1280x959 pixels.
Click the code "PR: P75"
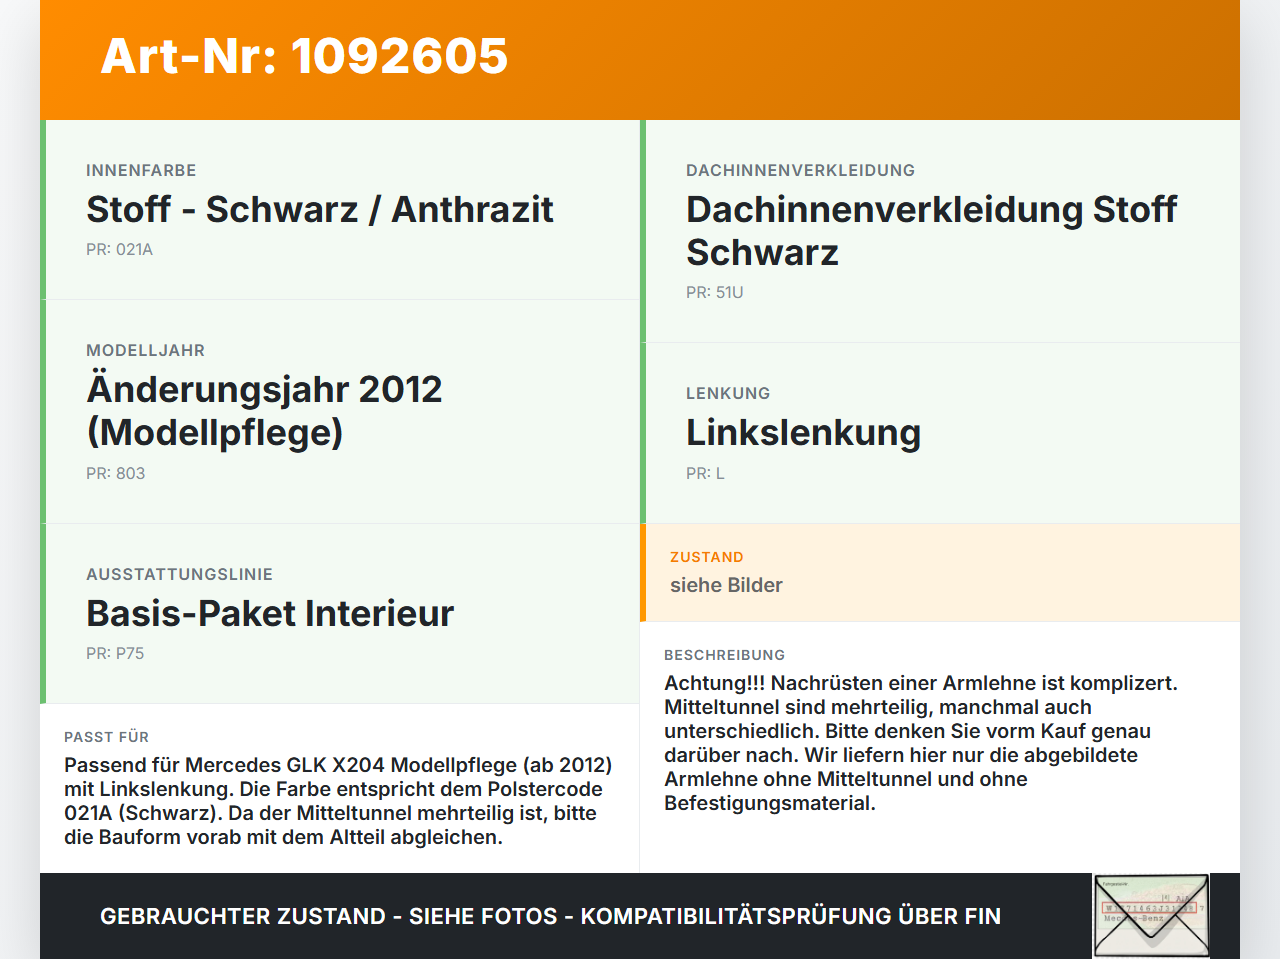pyautogui.click(x=115, y=653)
